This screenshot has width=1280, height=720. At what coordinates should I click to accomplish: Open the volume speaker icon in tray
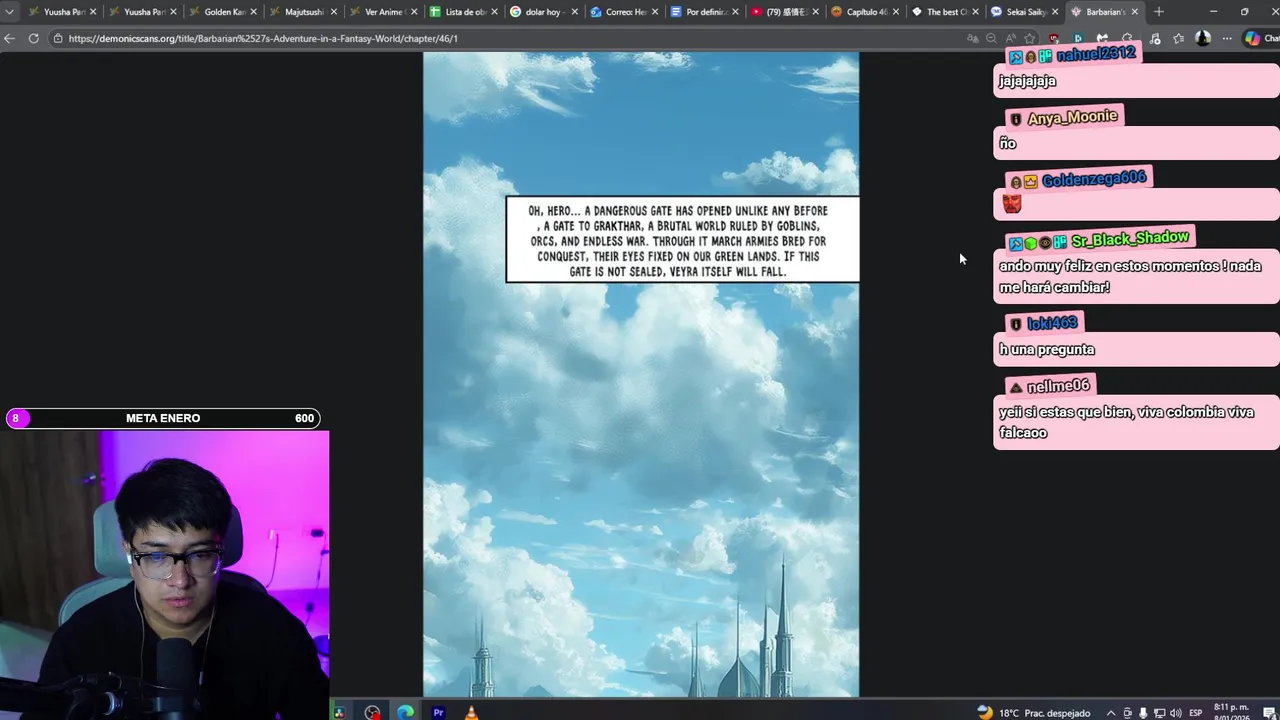(1175, 713)
